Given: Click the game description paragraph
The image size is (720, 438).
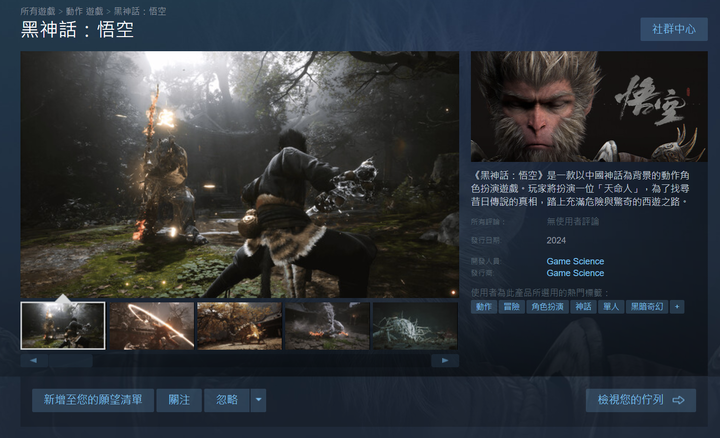Looking at the screenshot, I should [x=580, y=188].
